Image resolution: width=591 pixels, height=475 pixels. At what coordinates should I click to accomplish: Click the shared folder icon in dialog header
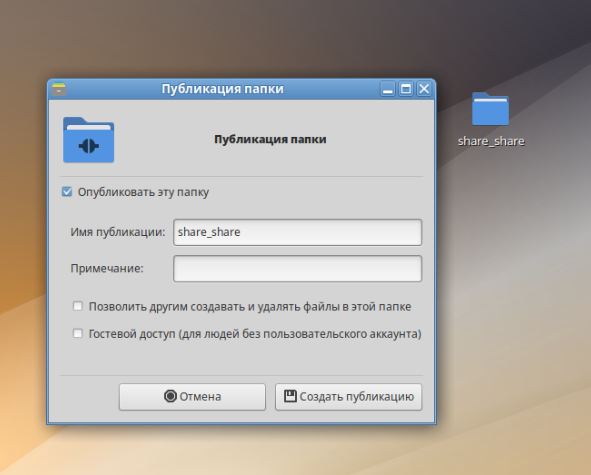[x=89, y=140]
